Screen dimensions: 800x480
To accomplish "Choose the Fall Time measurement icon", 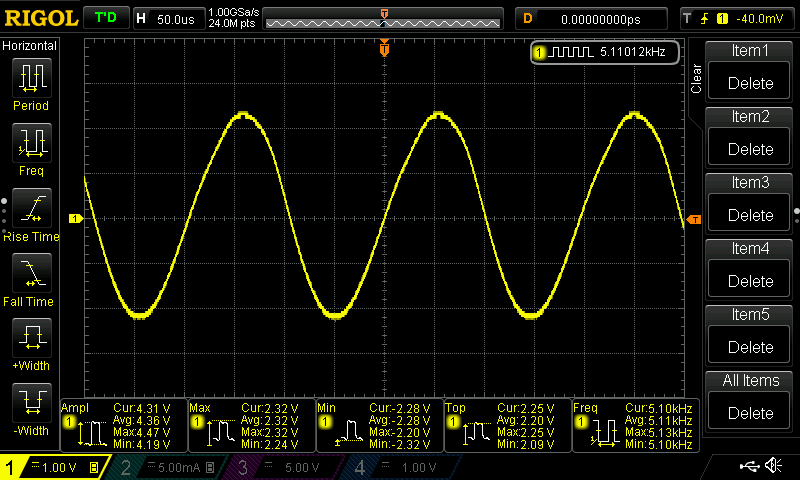I will 31,274.
